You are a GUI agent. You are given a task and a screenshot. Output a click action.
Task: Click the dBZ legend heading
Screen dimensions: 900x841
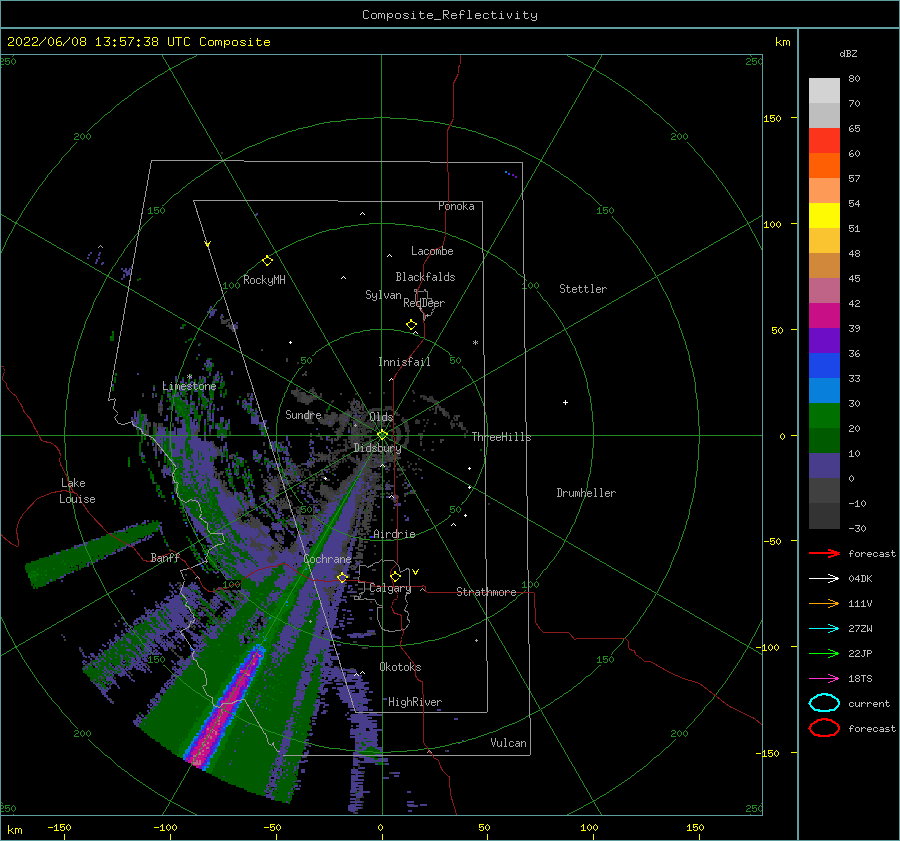[x=848, y=53]
